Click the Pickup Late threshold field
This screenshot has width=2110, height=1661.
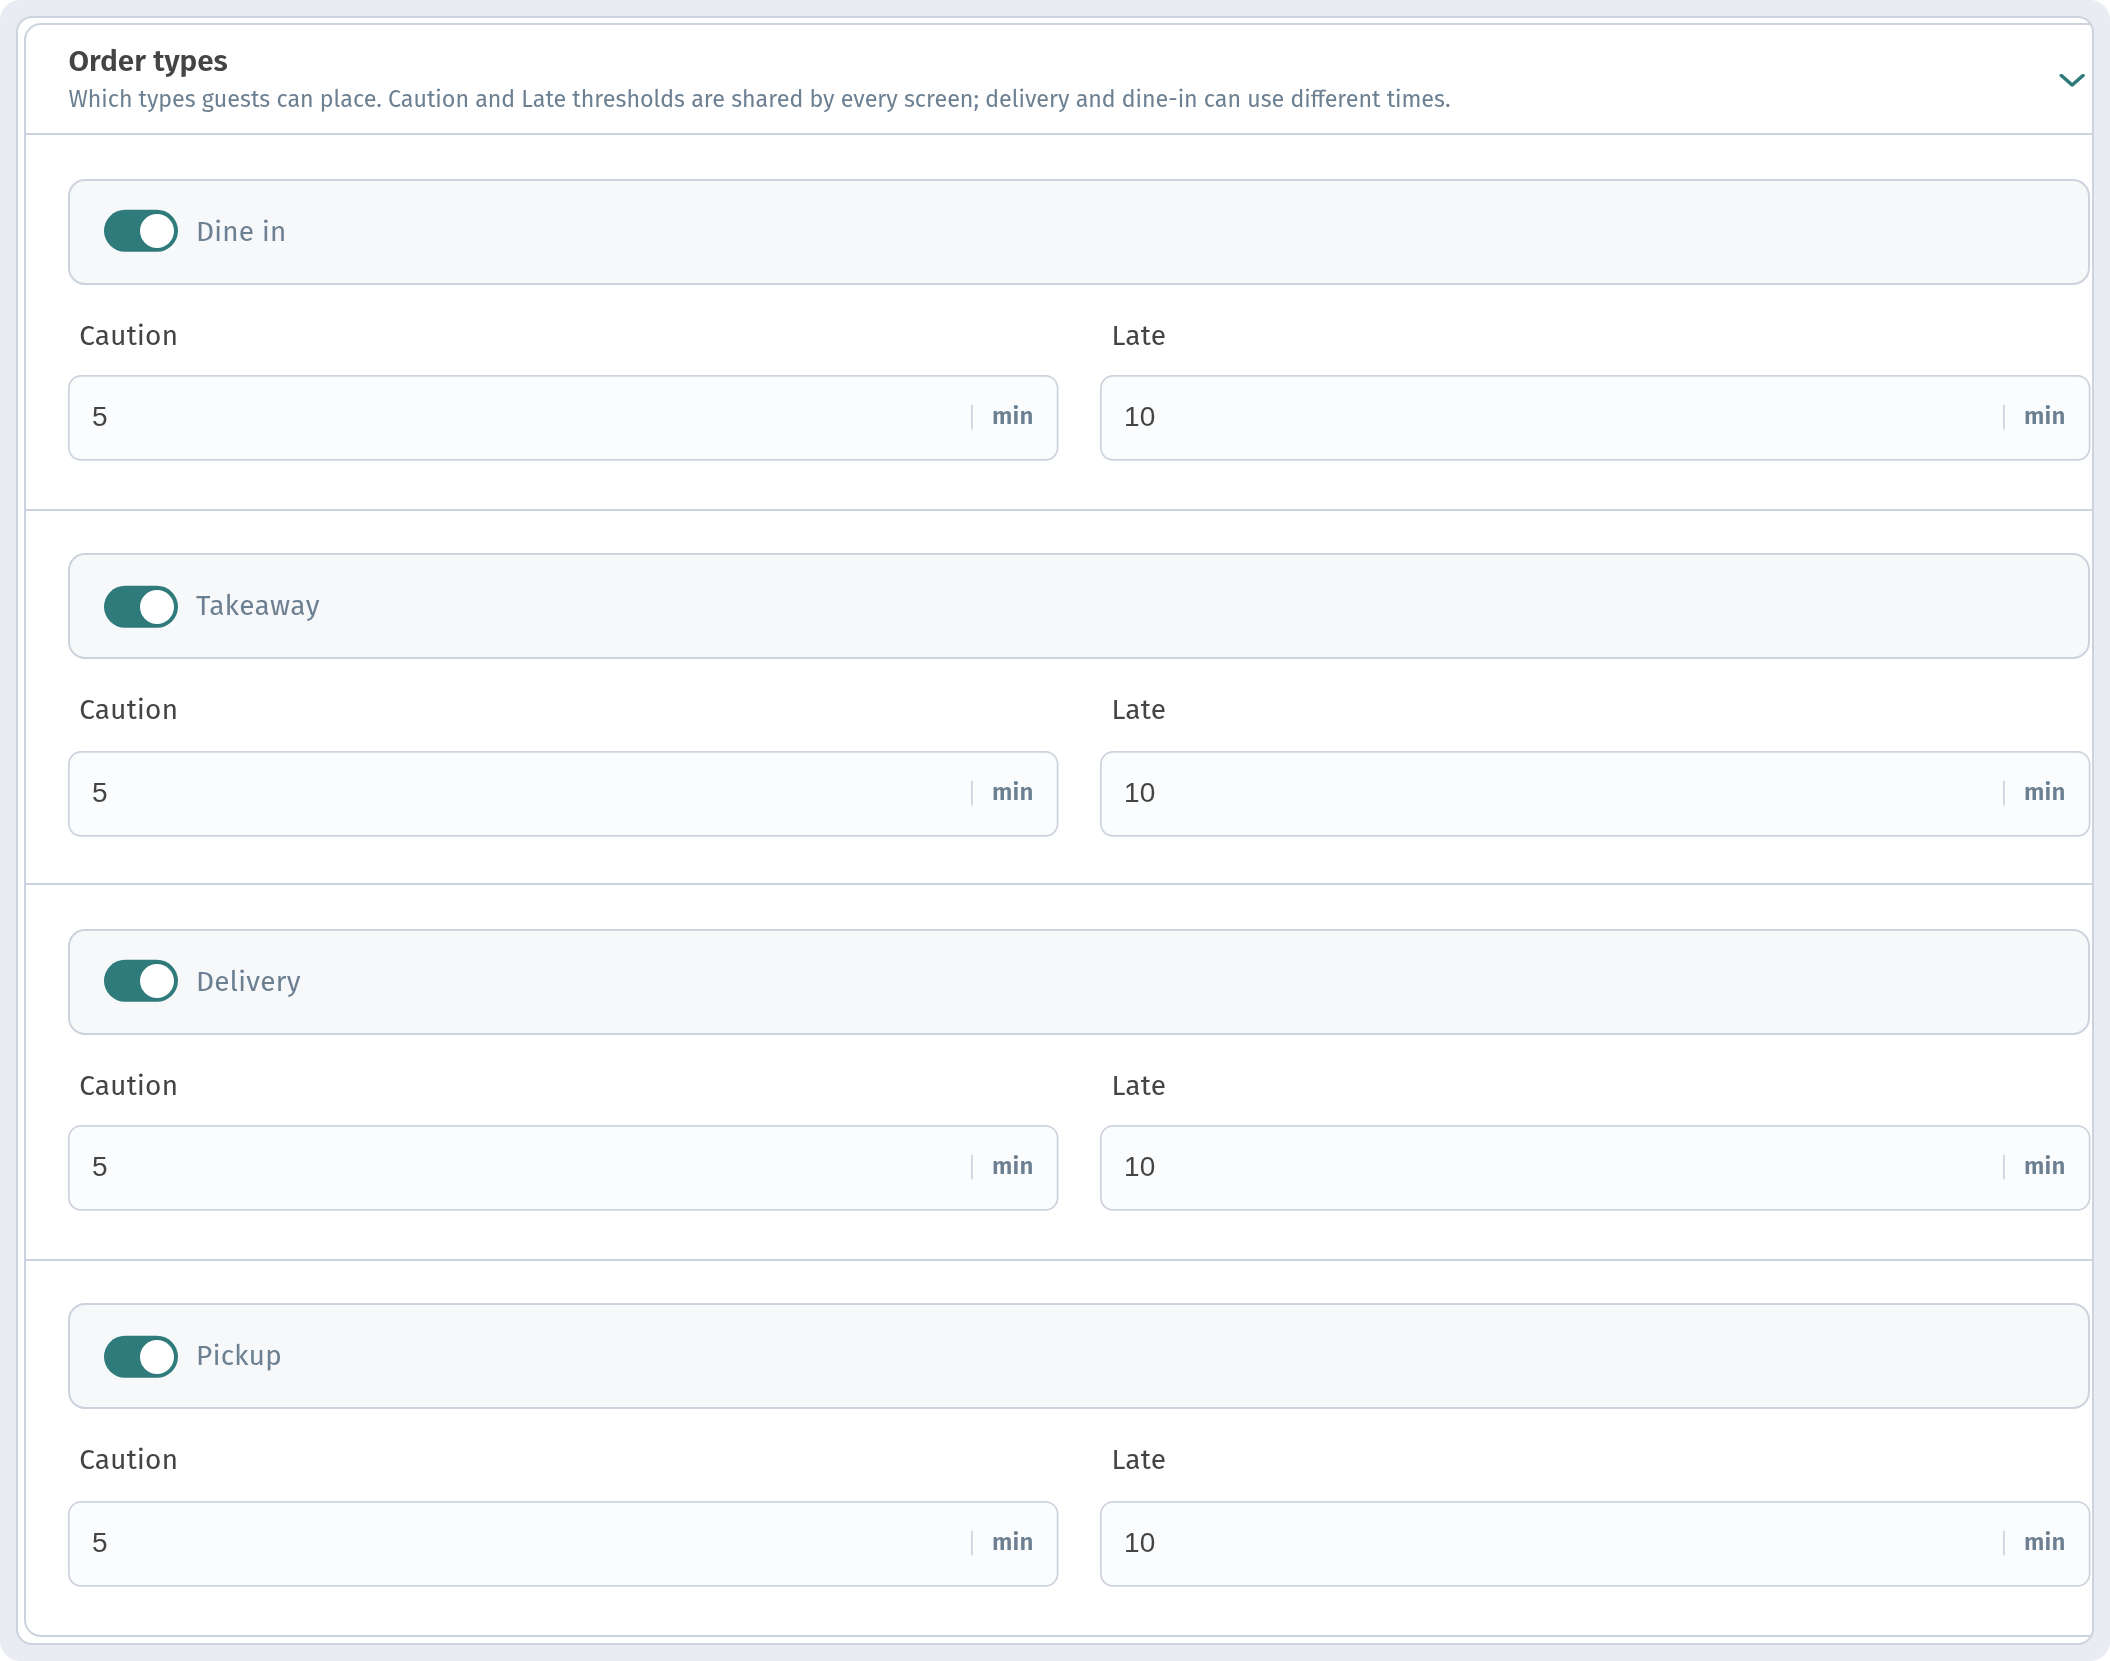pos(1595,1543)
